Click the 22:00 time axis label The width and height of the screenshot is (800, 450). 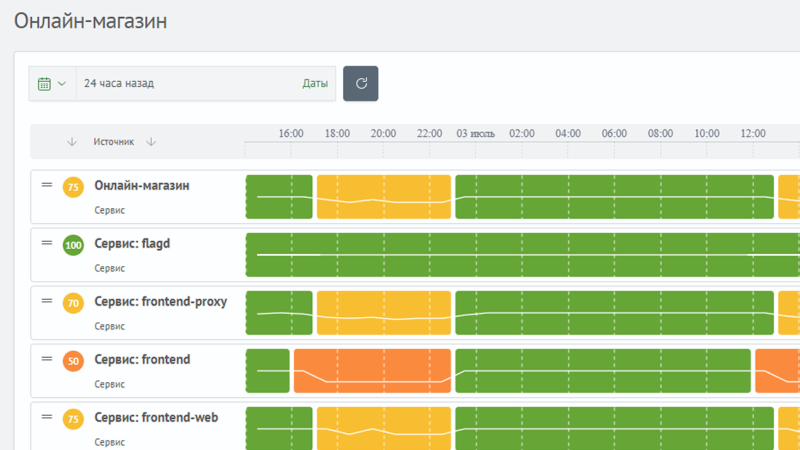point(430,134)
